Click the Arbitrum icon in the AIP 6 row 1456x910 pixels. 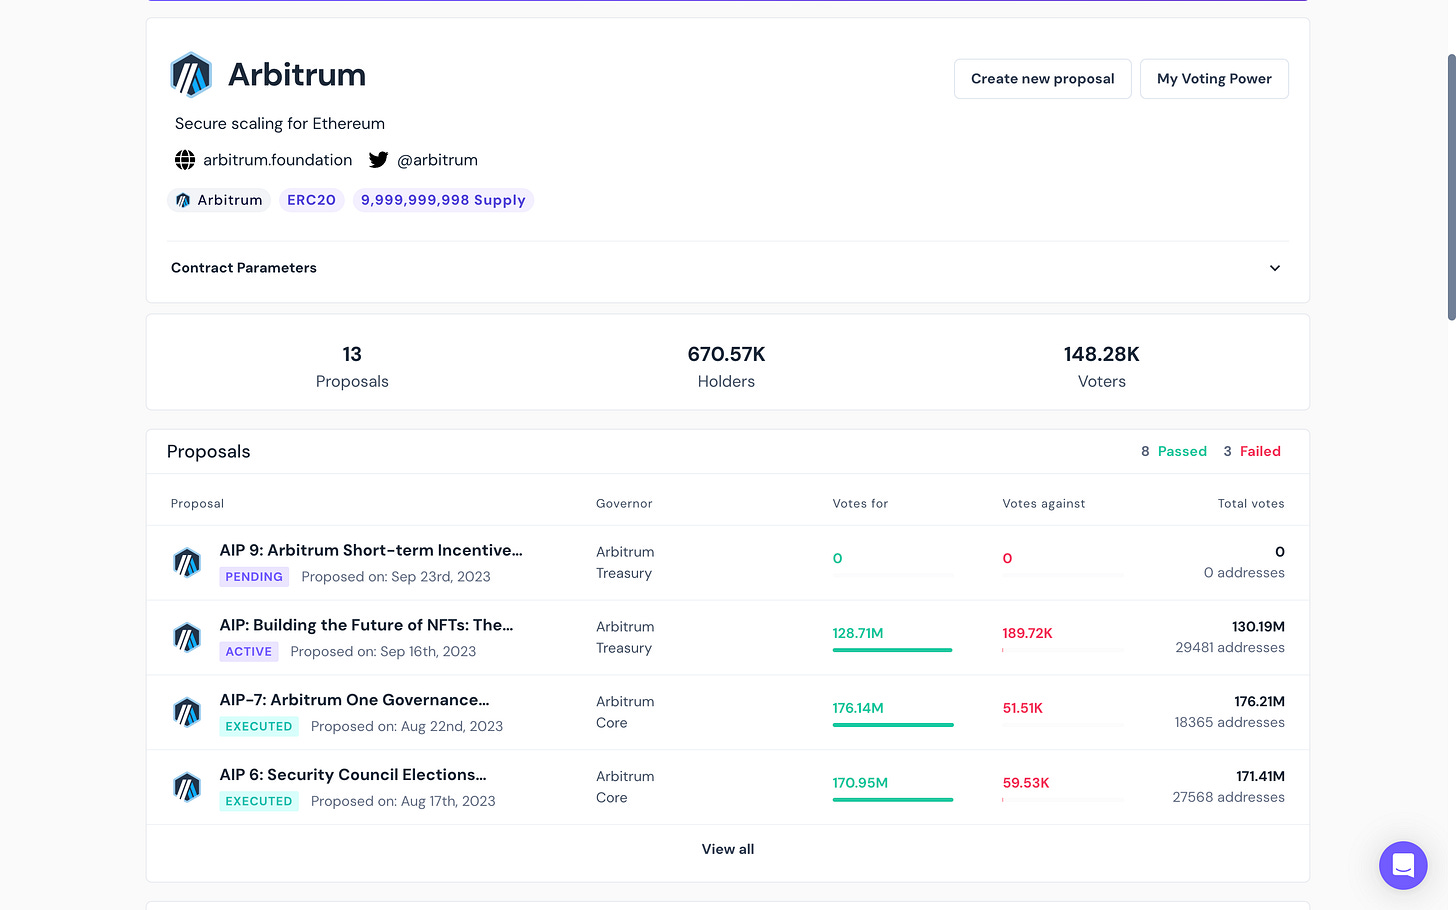pyautogui.click(x=187, y=788)
